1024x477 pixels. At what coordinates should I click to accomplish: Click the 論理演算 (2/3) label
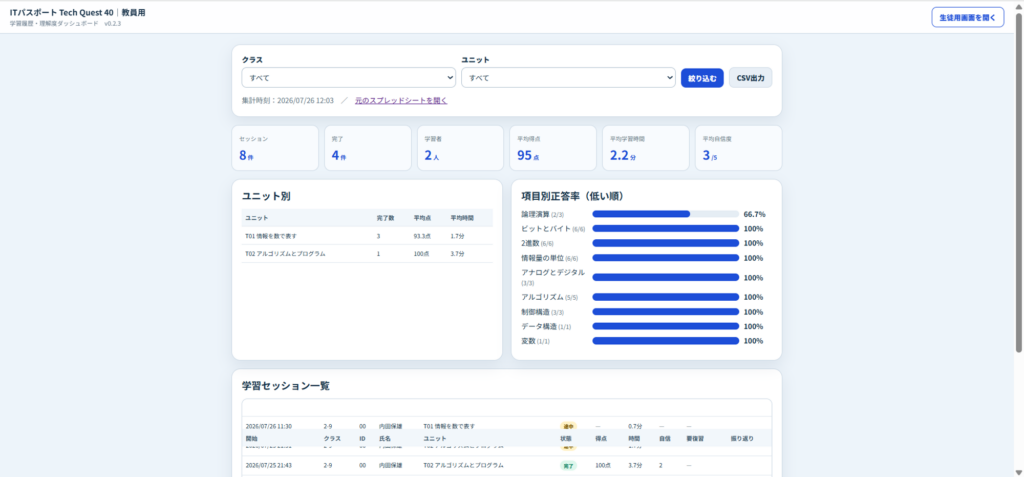tap(542, 214)
